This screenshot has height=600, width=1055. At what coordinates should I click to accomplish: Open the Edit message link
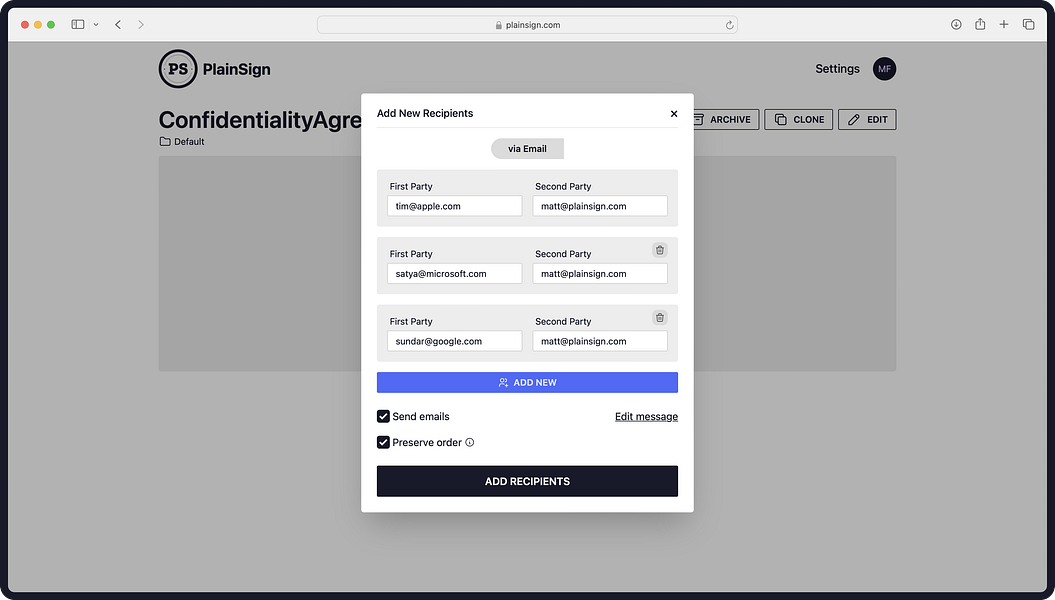coord(647,416)
